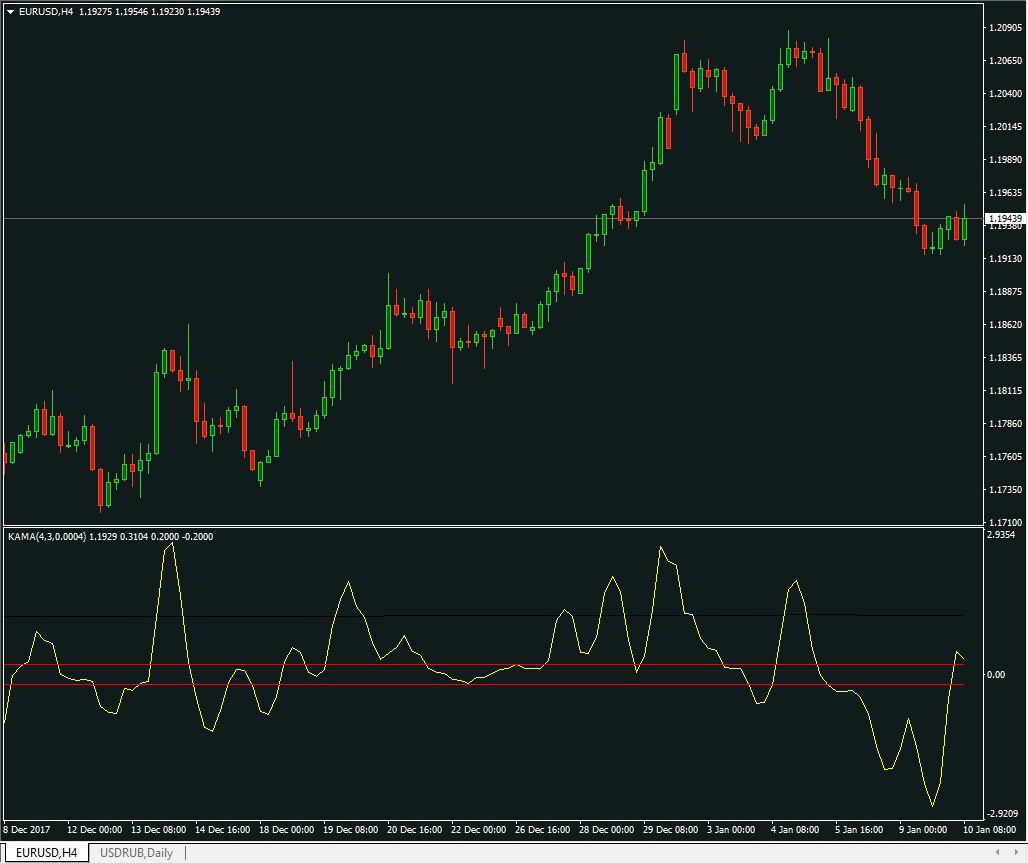Screen dimensions: 1028x863
Task: Open the USDRUB,Daily chart tab
Action: click(x=136, y=853)
